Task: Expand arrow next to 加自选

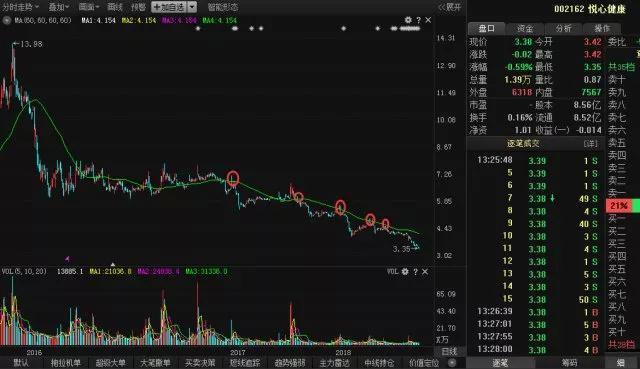Action: [x=193, y=7]
